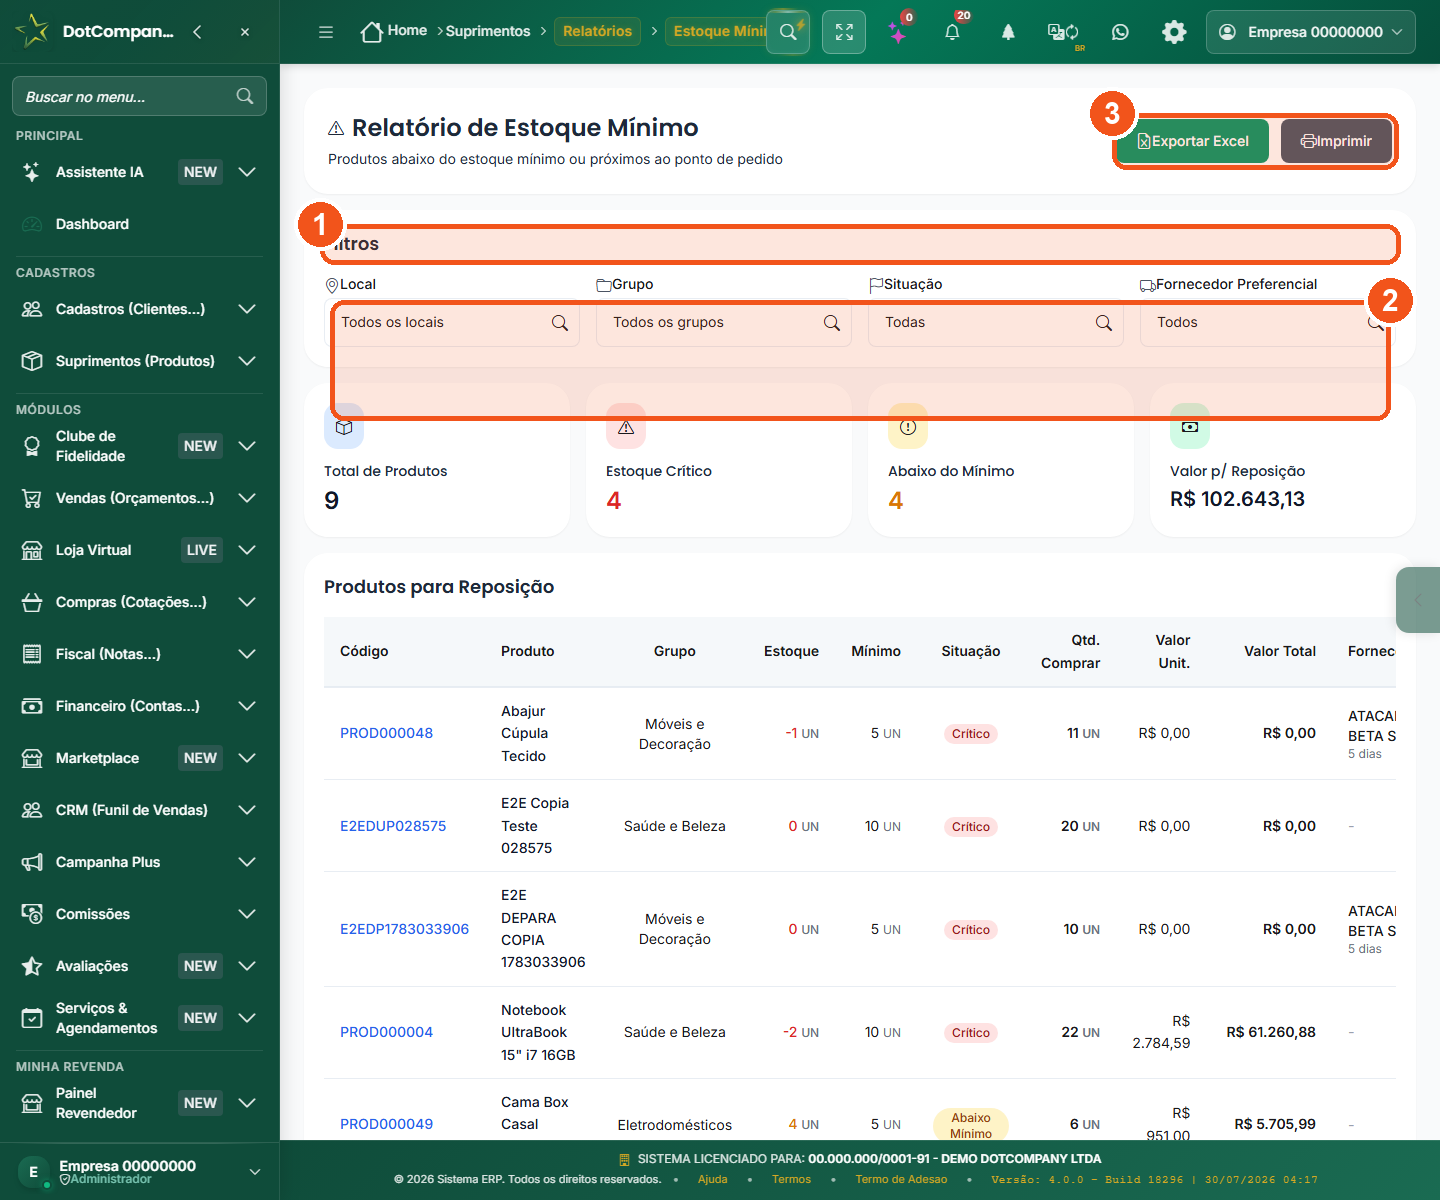Viewport: 1440px width, 1200px height.
Task: Click the Estoque Crítico warning triangle icon
Action: (626, 427)
